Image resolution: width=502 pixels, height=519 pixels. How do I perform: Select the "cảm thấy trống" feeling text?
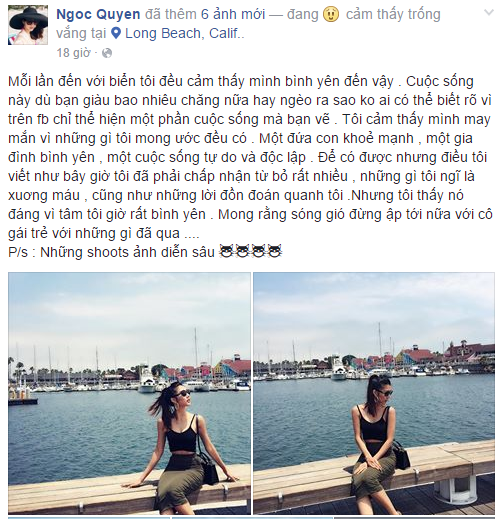[393, 14]
